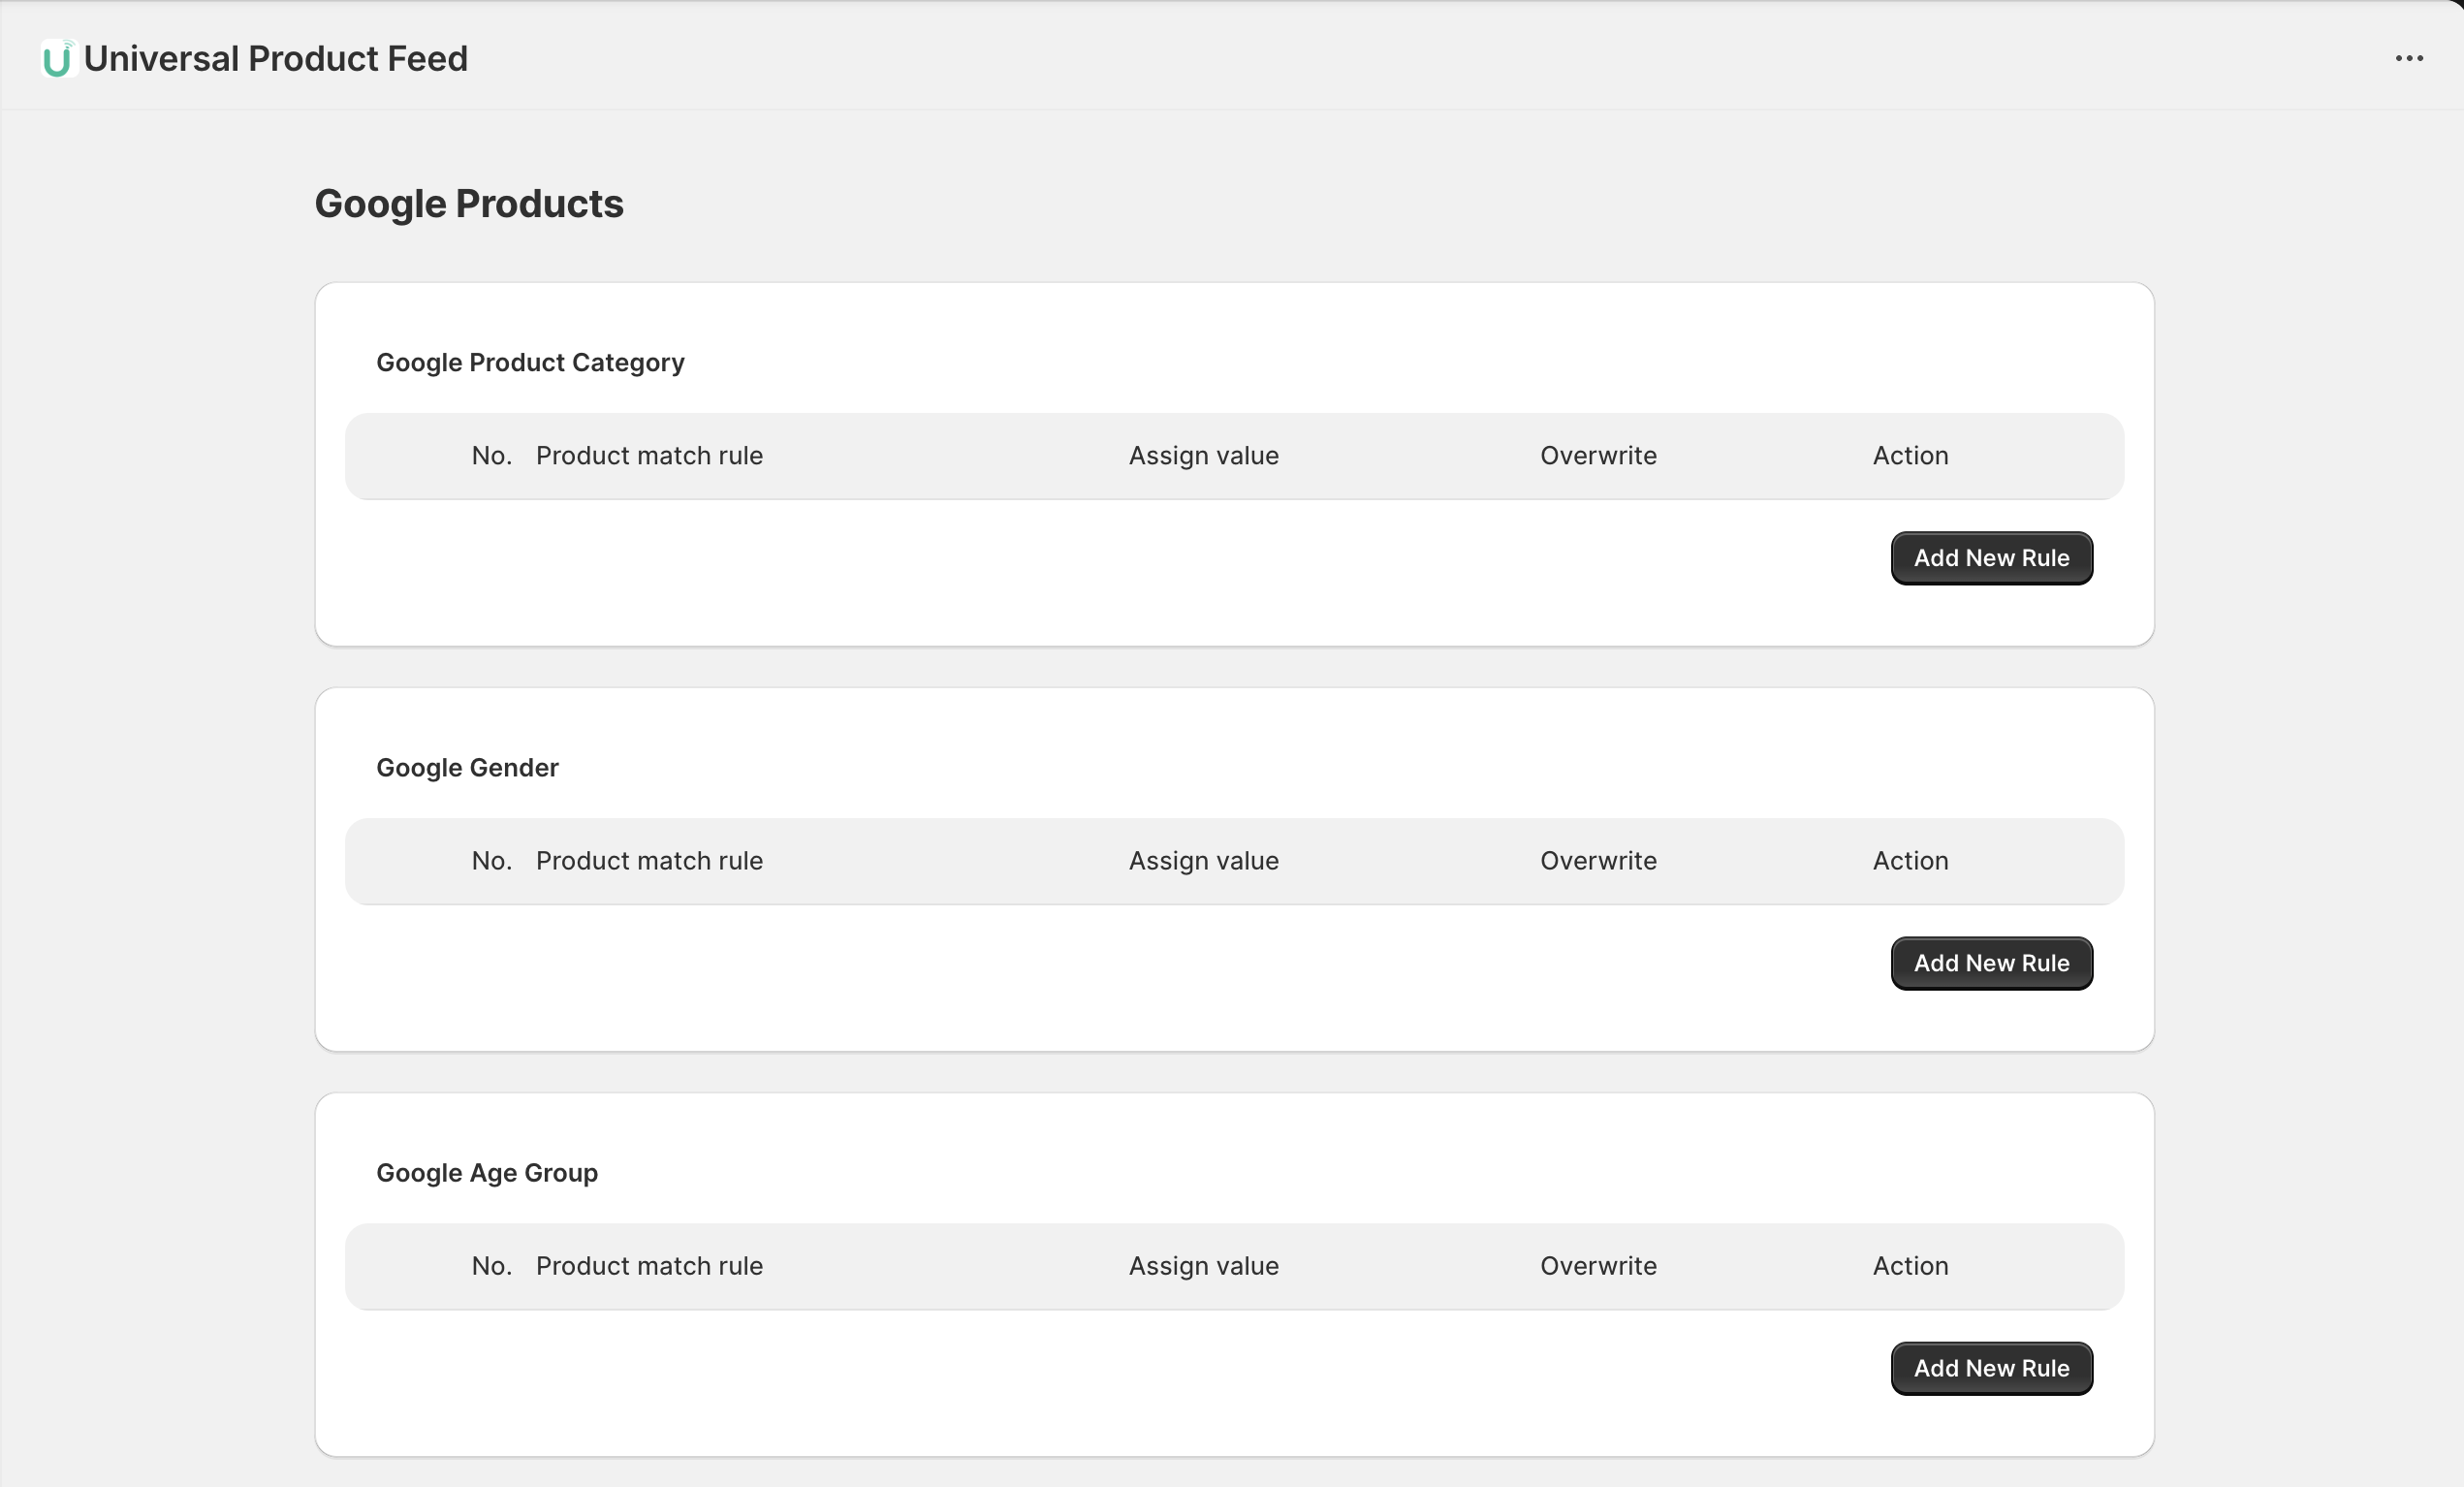Viewport: 2464px width, 1487px height.
Task: Open the three-dot overflow menu
Action: point(2411,57)
